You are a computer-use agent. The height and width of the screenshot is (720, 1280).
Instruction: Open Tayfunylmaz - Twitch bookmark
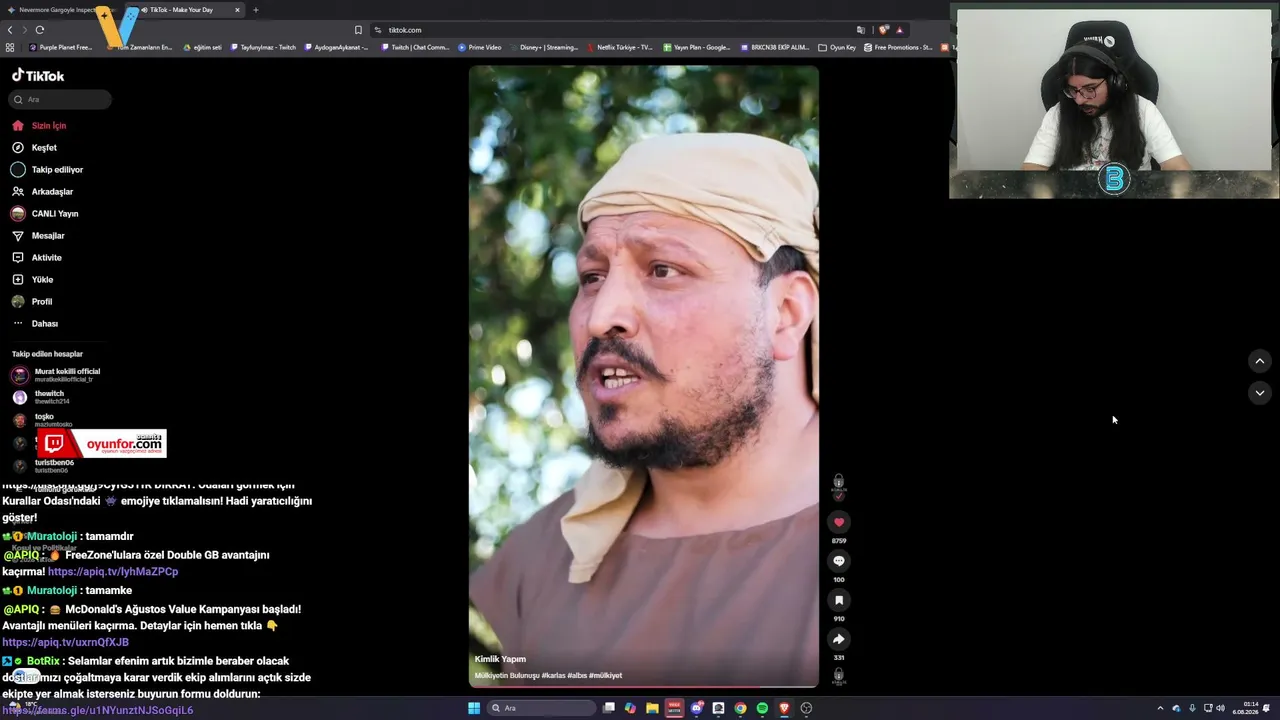tap(264, 47)
